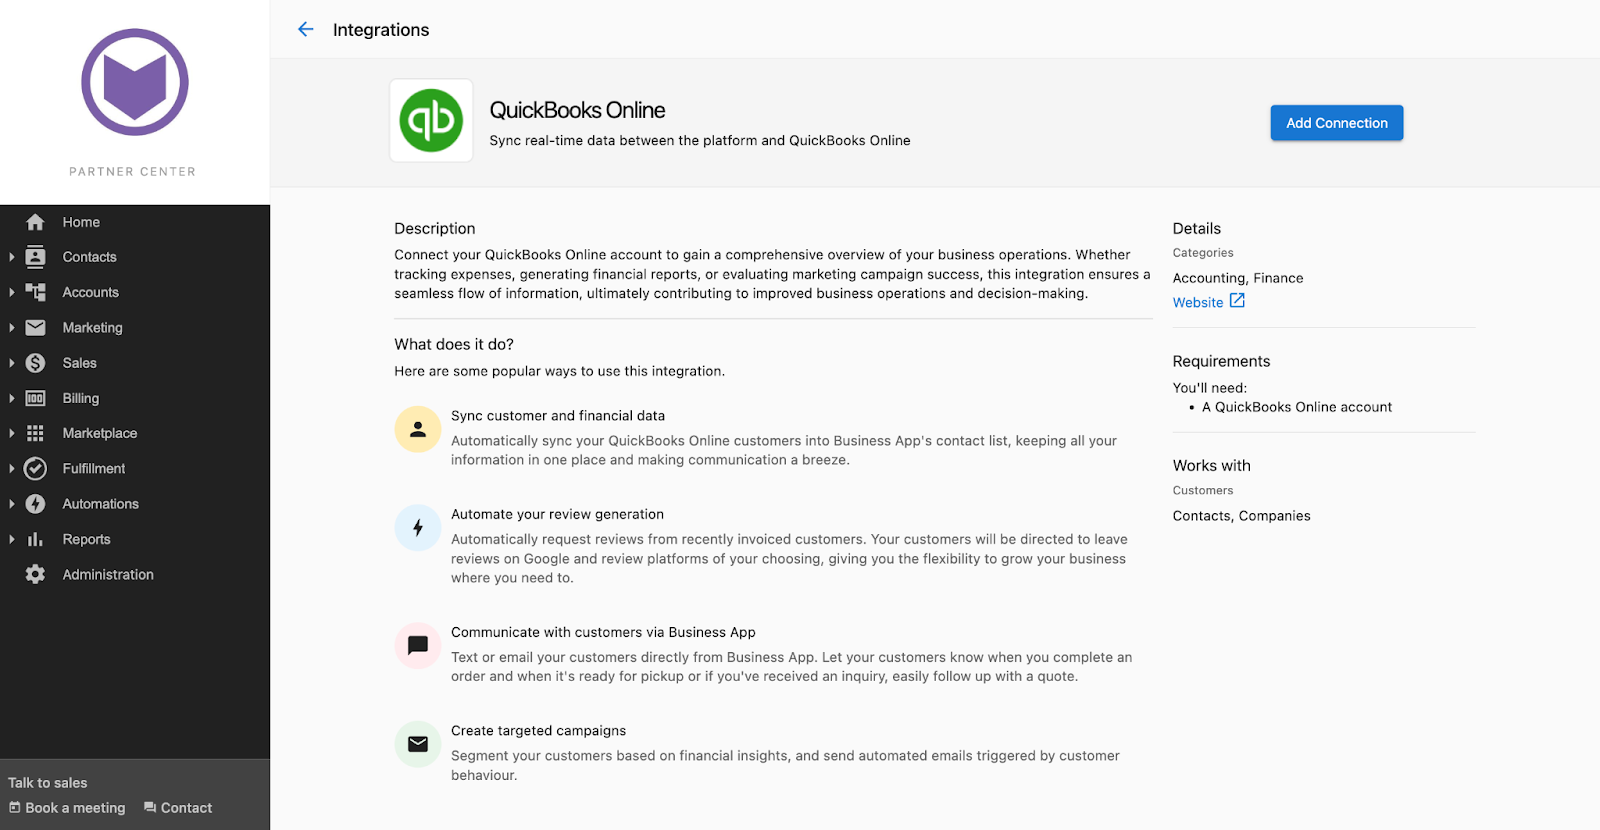Click the Contacts person-card icon

click(x=35, y=257)
